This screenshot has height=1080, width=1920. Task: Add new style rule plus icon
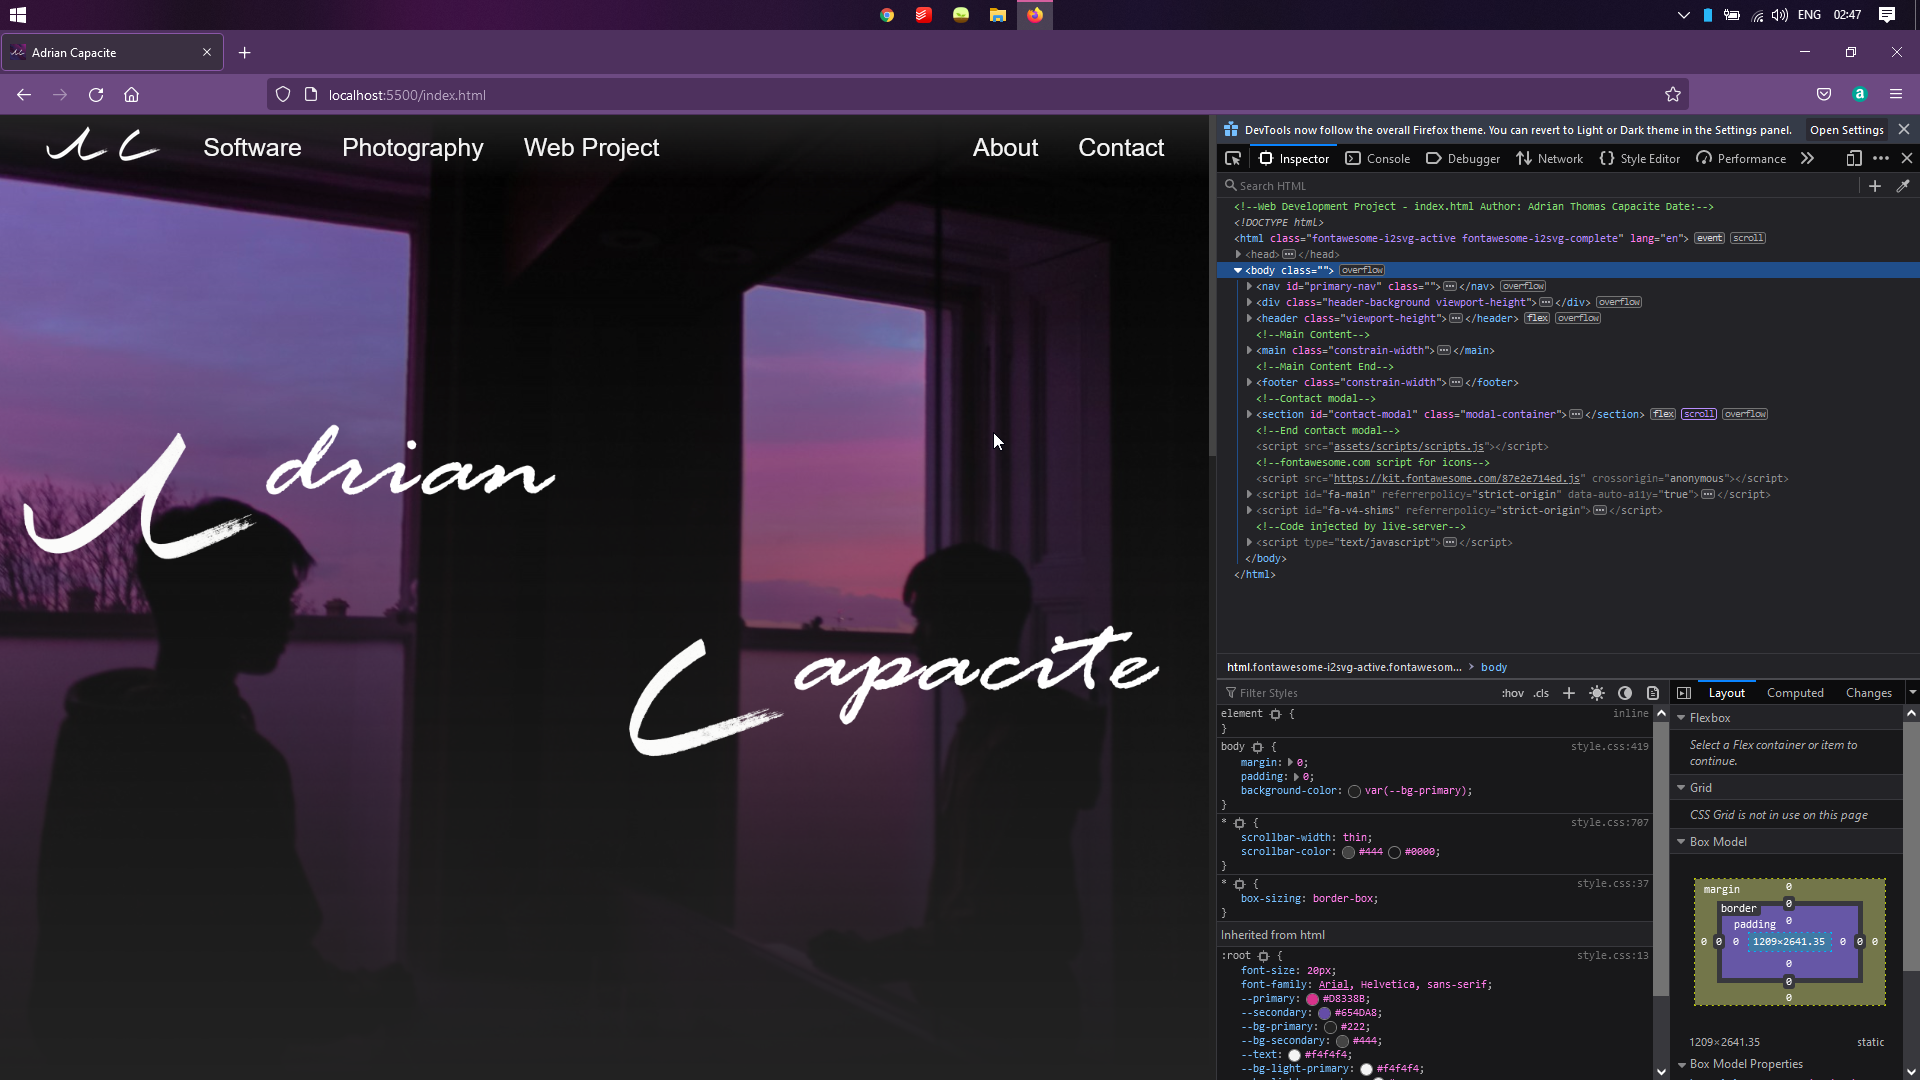click(x=1569, y=693)
